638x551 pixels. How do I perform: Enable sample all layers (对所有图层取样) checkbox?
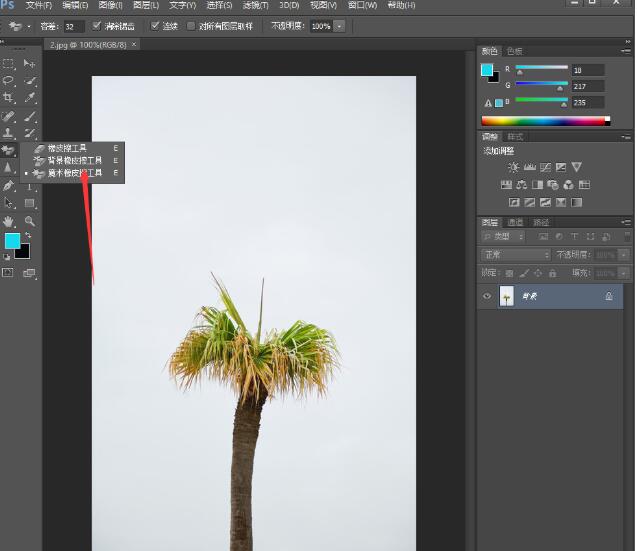click(x=191, y=26)
